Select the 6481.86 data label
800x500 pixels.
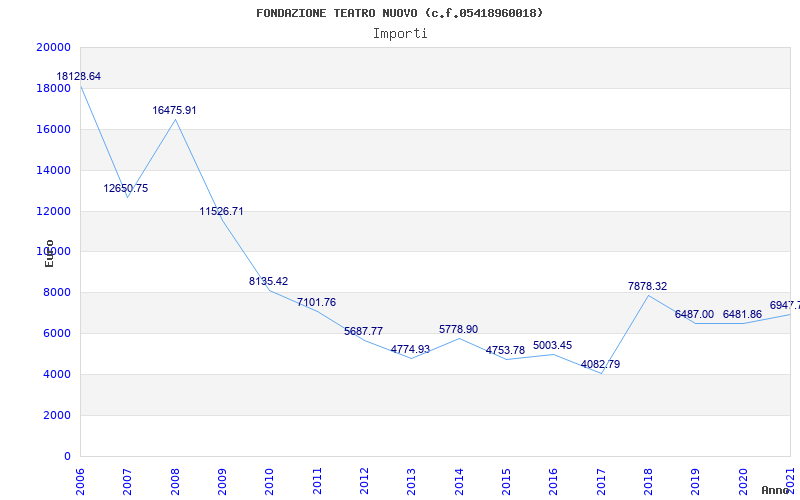tap(742, 314)
